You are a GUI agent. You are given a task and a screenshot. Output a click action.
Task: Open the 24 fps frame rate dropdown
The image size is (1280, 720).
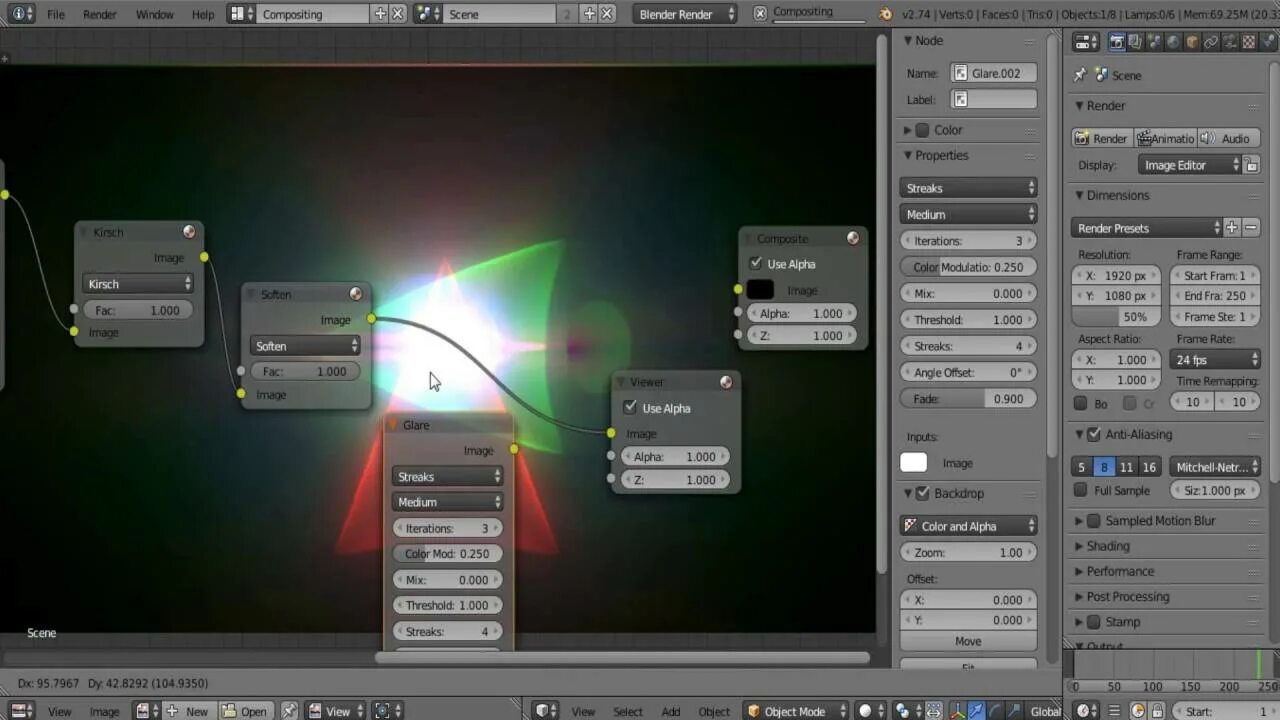[x=1215, y=360]
